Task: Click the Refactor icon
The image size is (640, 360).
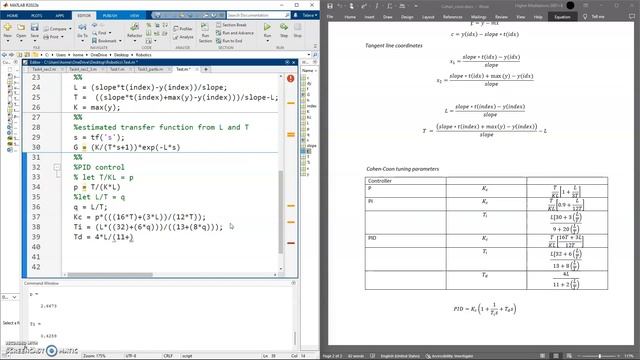Action: click(x=134, y=27)
